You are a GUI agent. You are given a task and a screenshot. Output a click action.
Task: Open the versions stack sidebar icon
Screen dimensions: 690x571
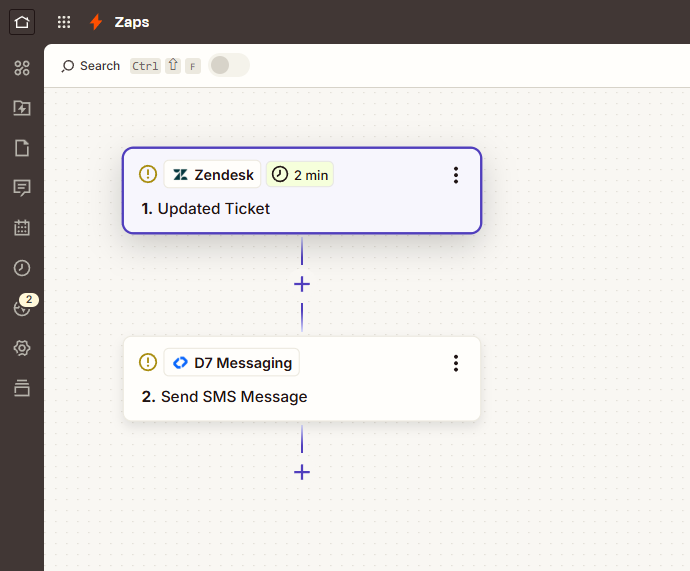click(22, 388)
